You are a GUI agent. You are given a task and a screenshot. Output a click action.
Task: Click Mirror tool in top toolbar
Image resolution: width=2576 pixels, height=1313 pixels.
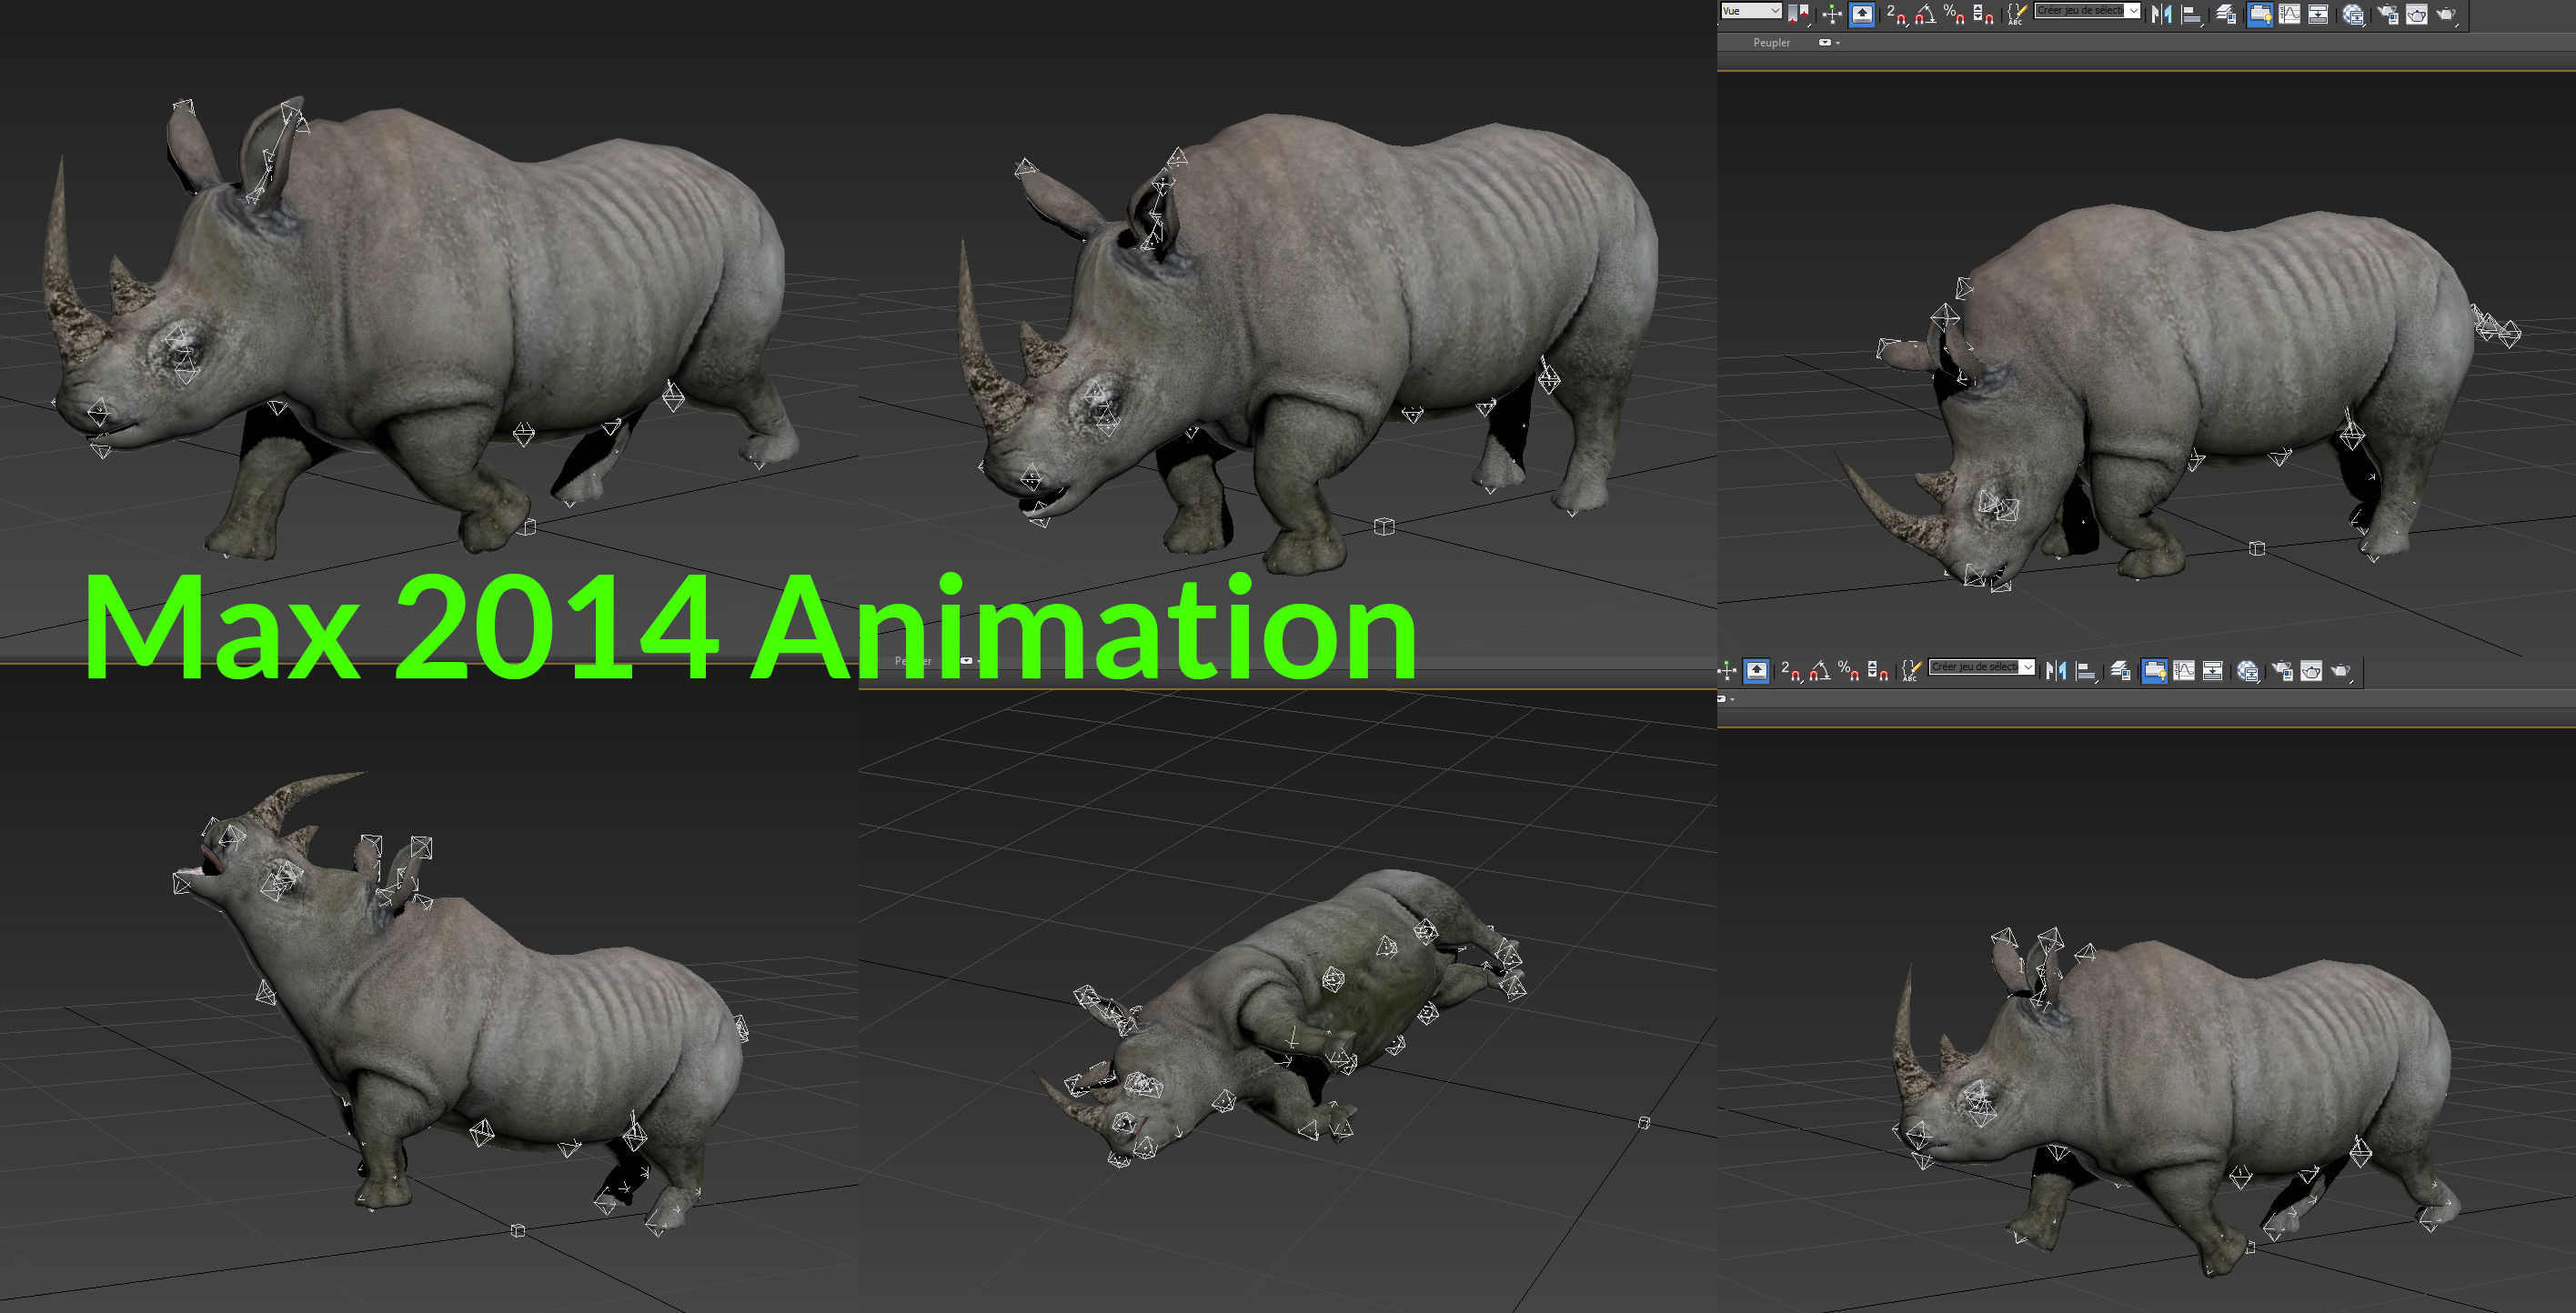click(x=2161, y=14)
